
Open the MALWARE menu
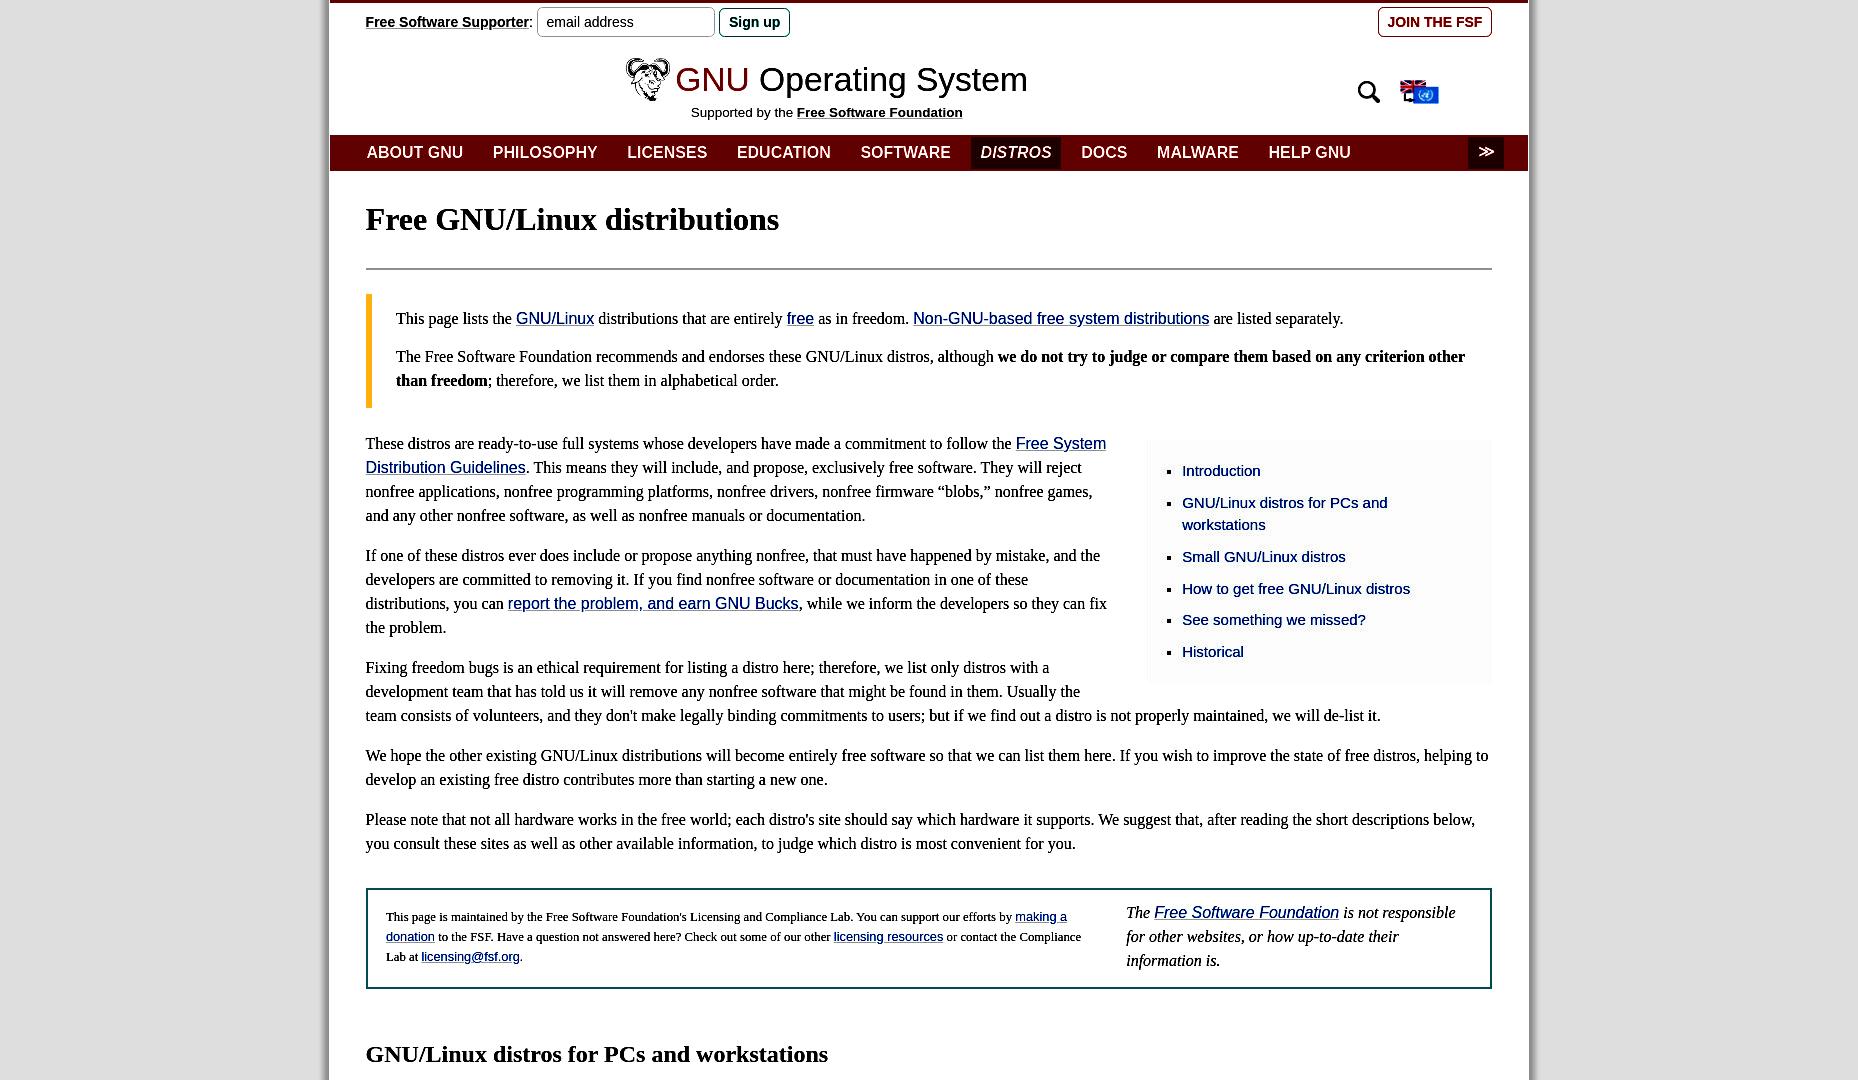pyautogui.click(x=1197, y=152)
